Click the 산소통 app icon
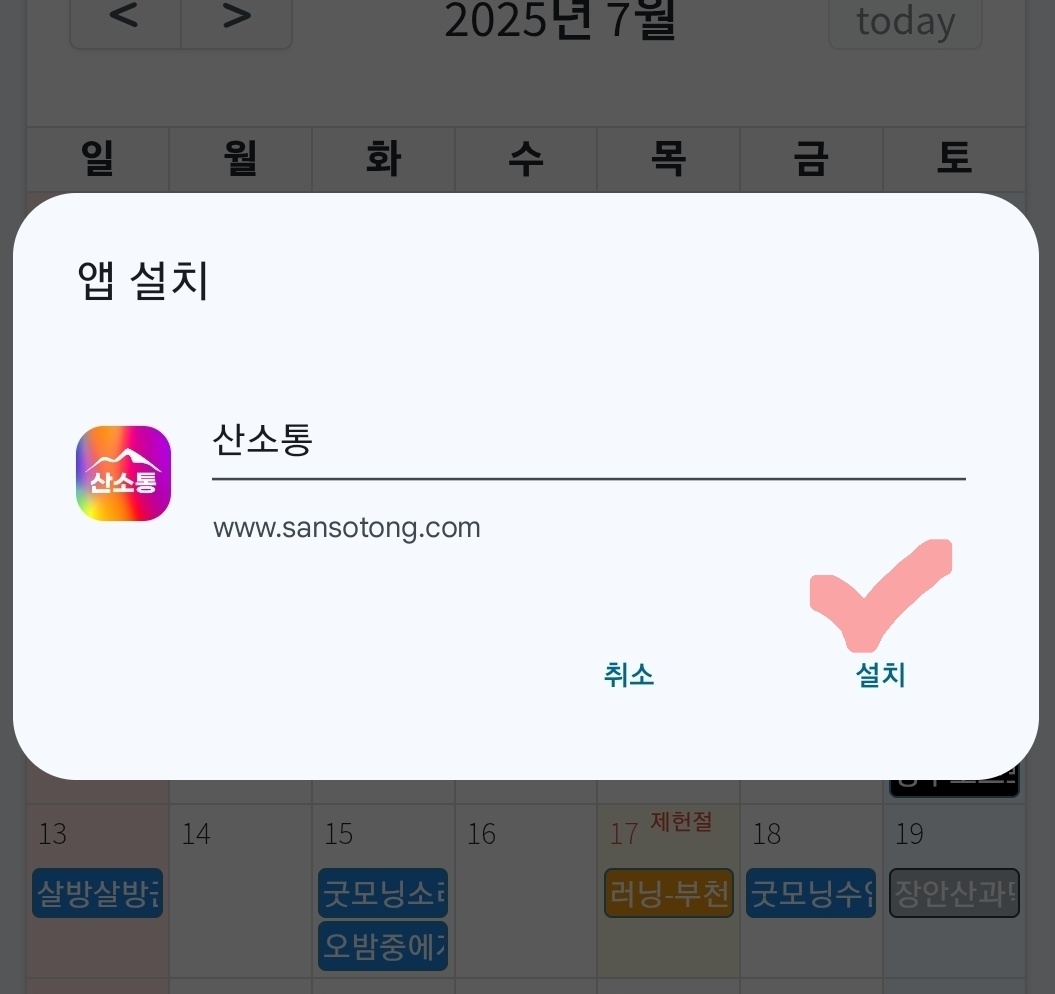 (x=123, y=473)
